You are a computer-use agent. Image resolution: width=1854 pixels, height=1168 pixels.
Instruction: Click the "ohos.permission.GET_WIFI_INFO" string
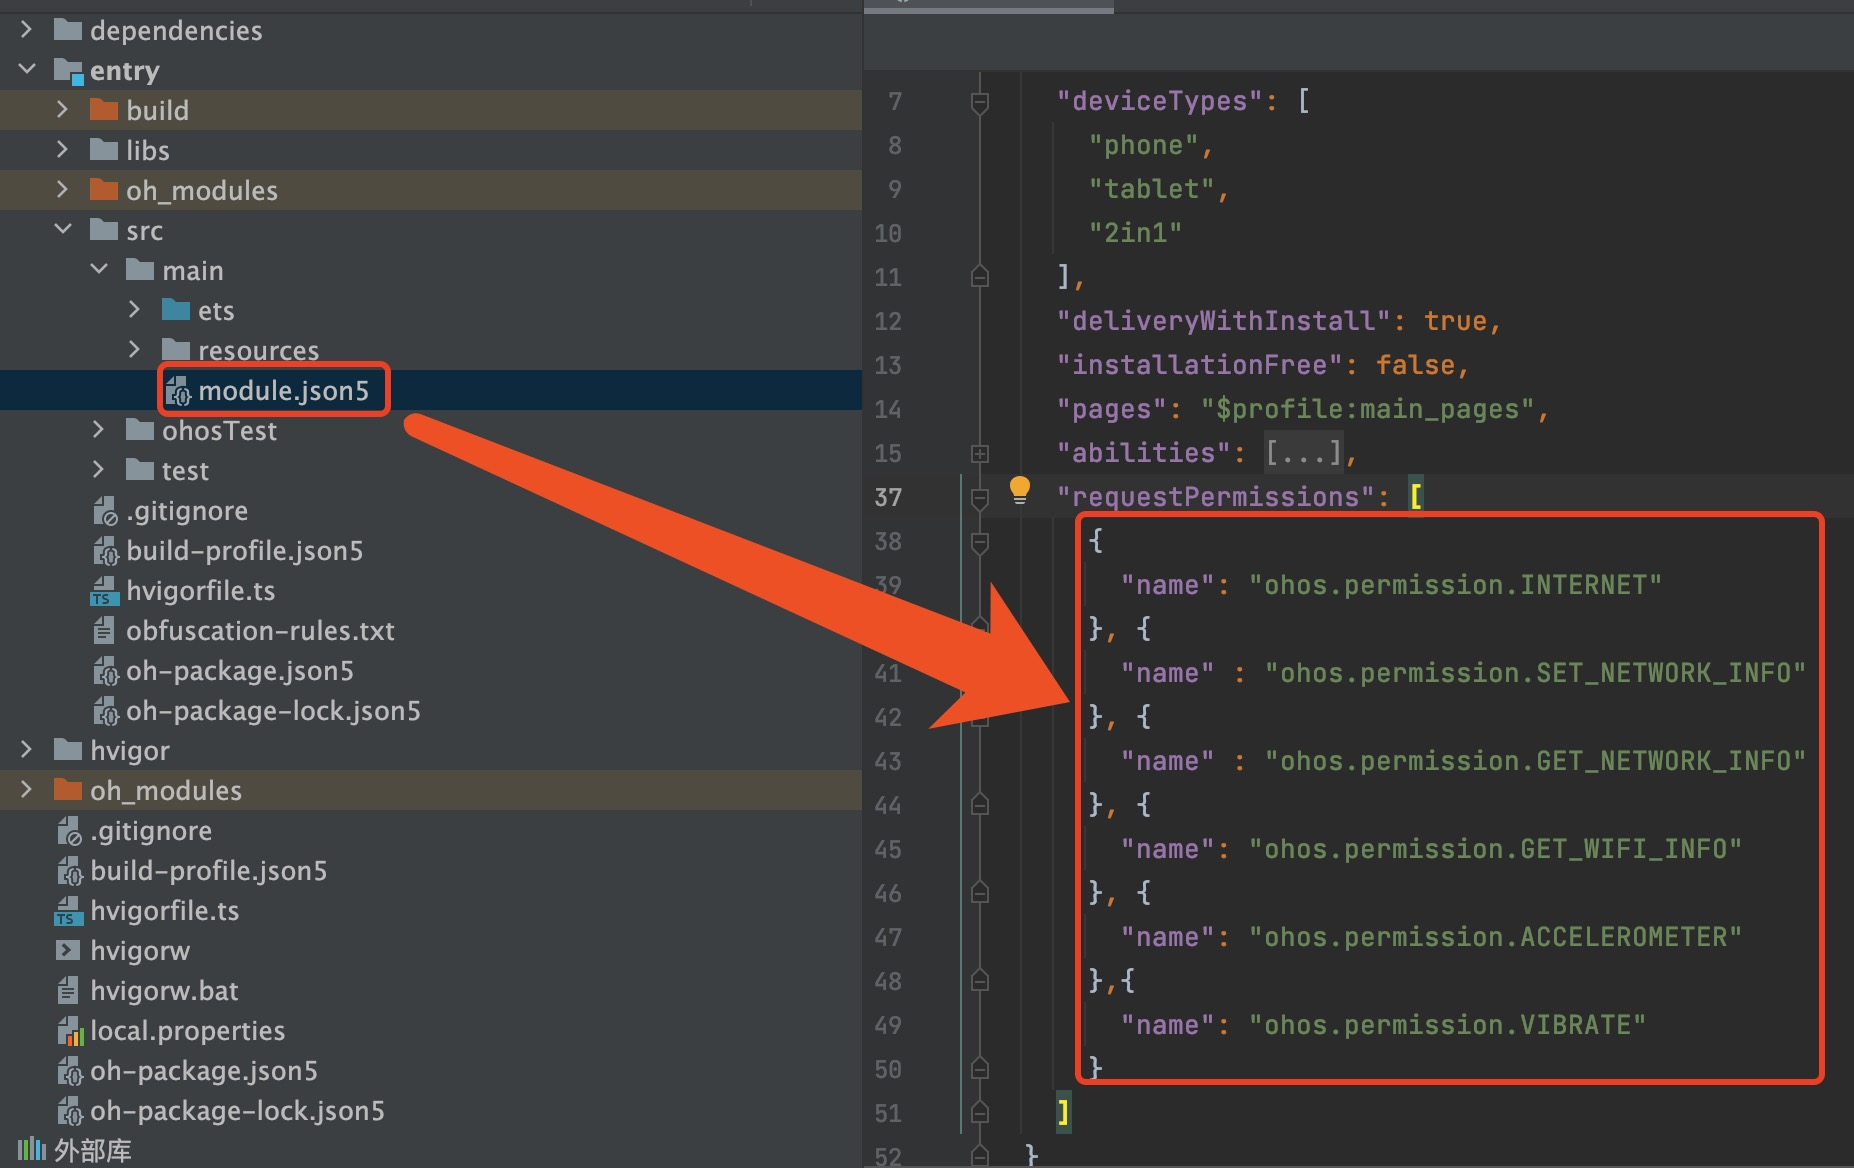pyautogui.click(x=1495, y=849)
